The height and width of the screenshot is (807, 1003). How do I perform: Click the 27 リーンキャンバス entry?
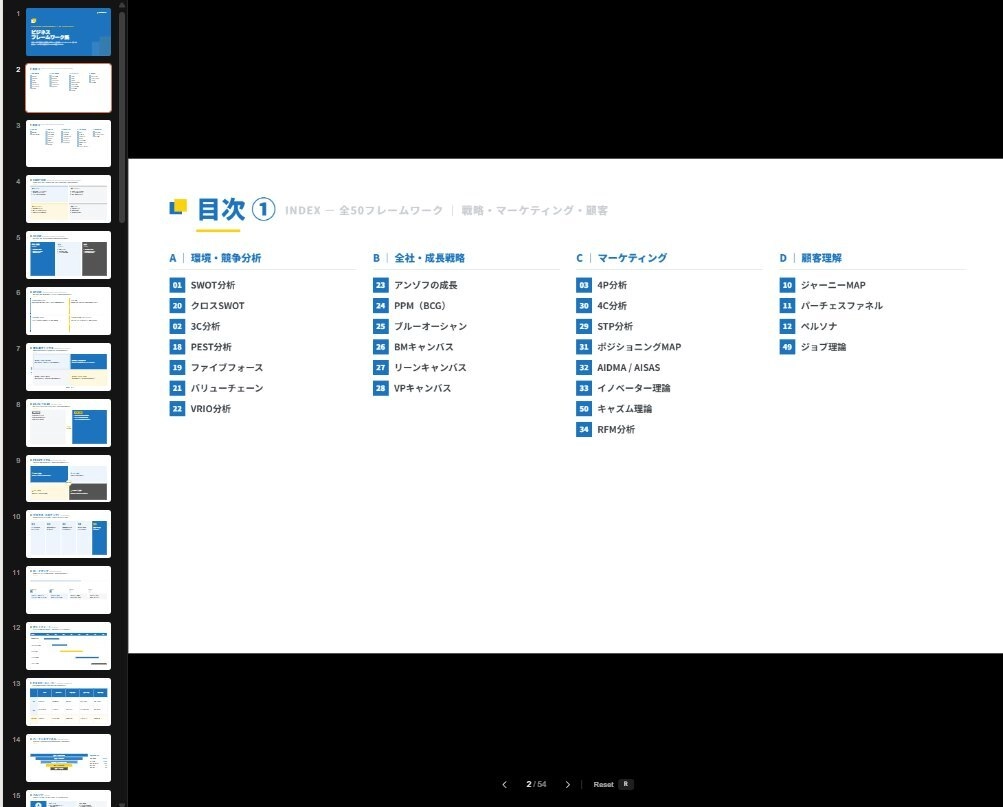[420, 368]
